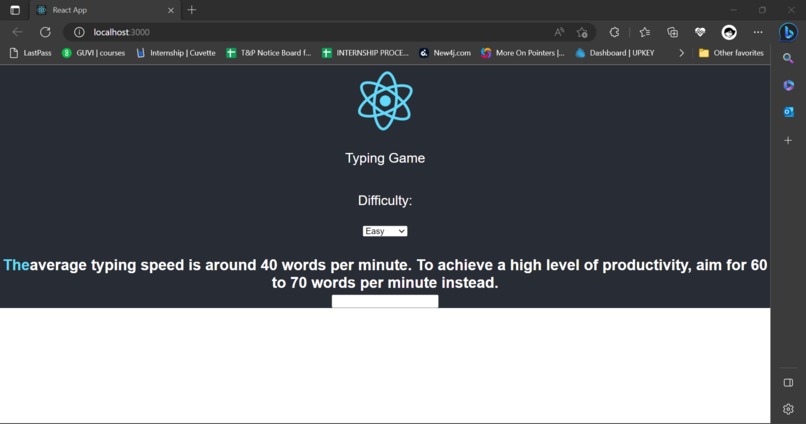Close the React App tab
Viewport: 806px width, 424px height.
click(171, 10)
